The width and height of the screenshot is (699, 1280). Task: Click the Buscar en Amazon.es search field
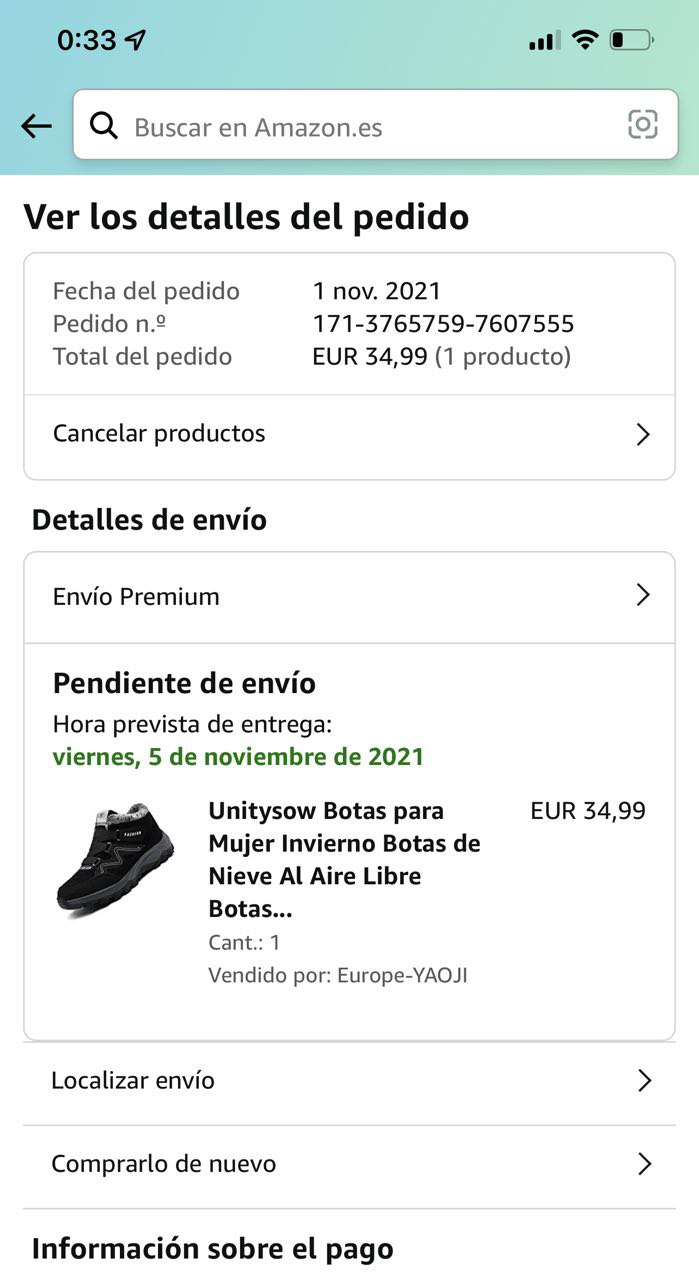point(370,126)
